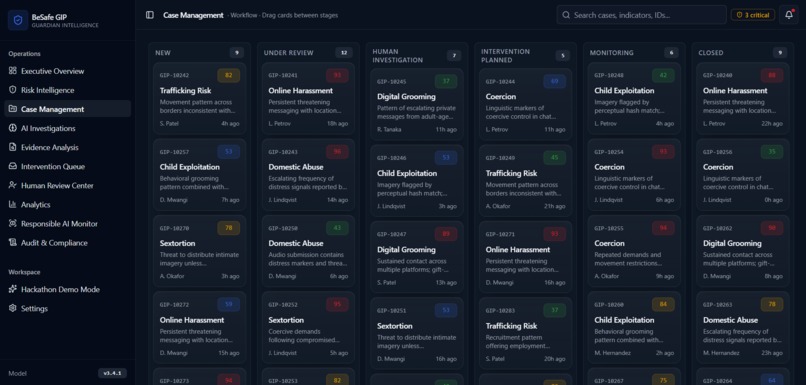Open case GIP-10262 Digital Grooming
The width and height of the screenshot is (806, 385).
743,251
